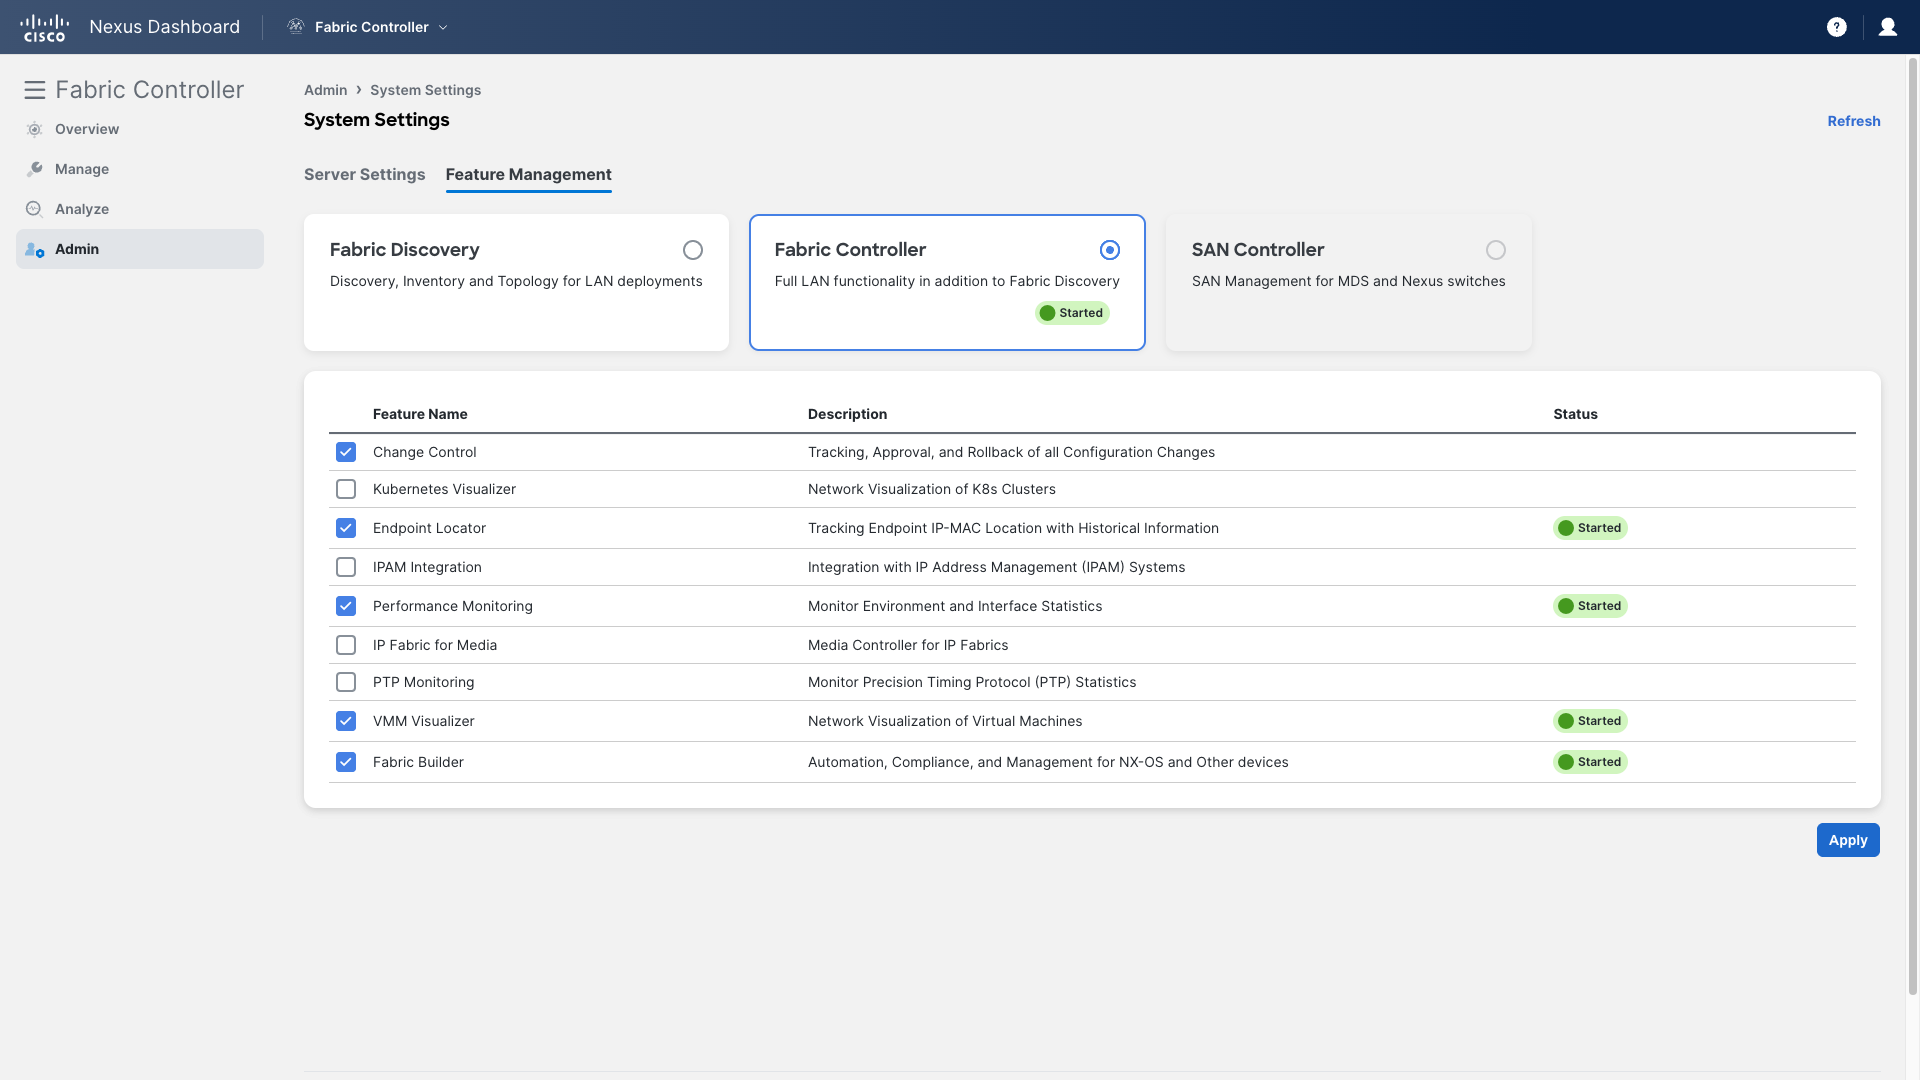Click the Admin user-gear icon
This screenshot has height=1080, width=1920.
pos(34,249)
